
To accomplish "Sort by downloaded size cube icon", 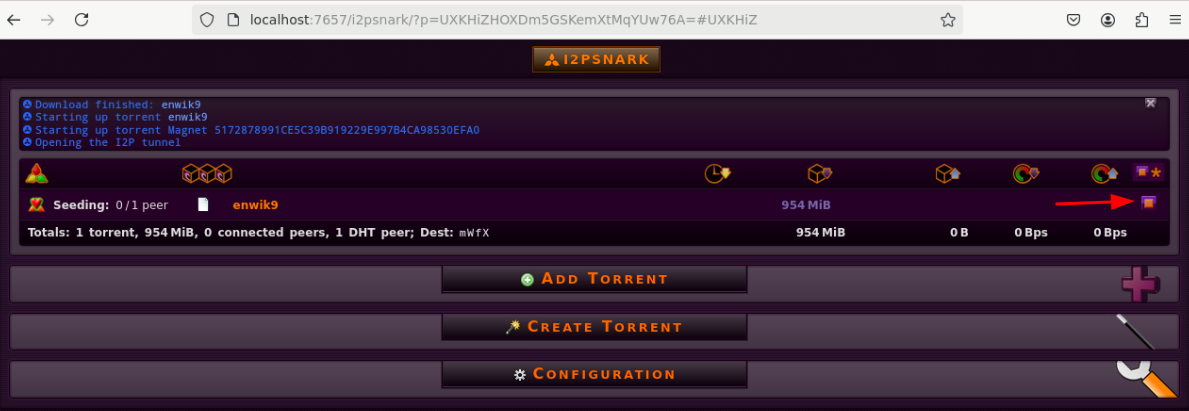I will click(x=820, y=174).
